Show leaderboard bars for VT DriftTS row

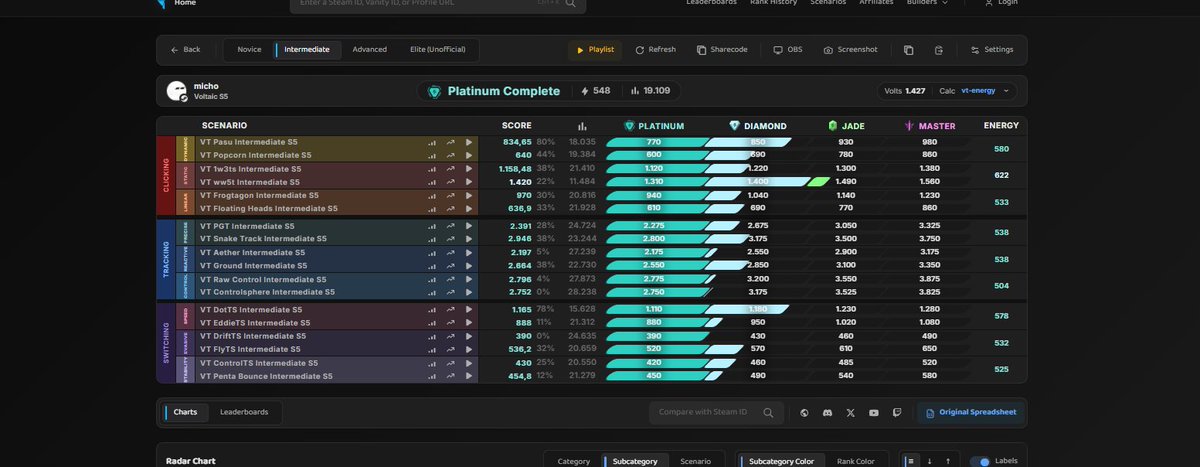(x=432, y=336)
